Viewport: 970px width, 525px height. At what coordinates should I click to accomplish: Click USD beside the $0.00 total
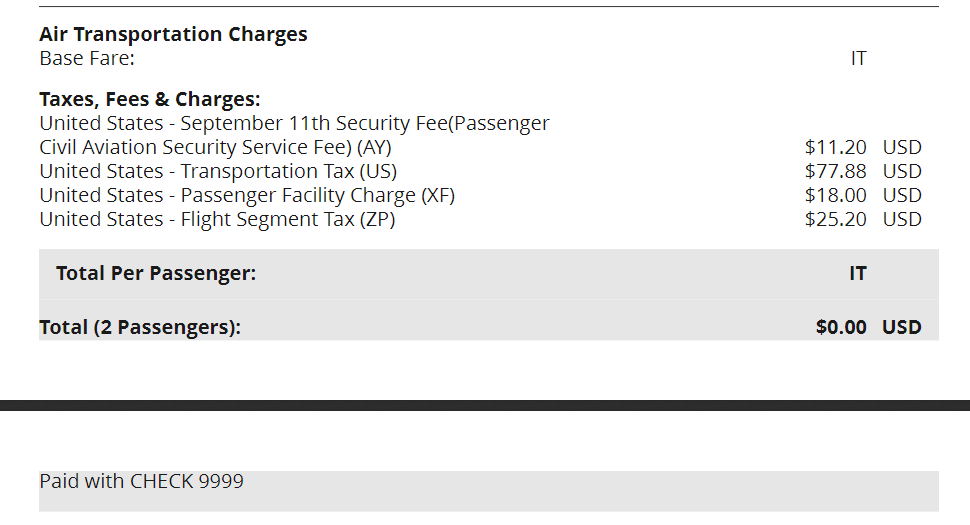click(901, 327)
